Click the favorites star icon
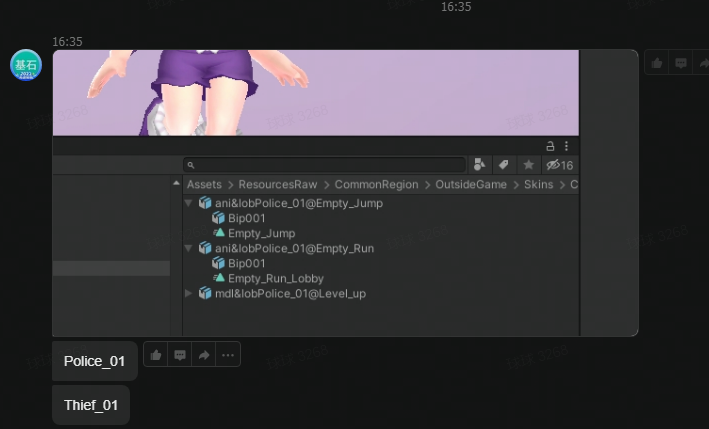Viewport: 709px width, 429px height. (x=529, y=165)
